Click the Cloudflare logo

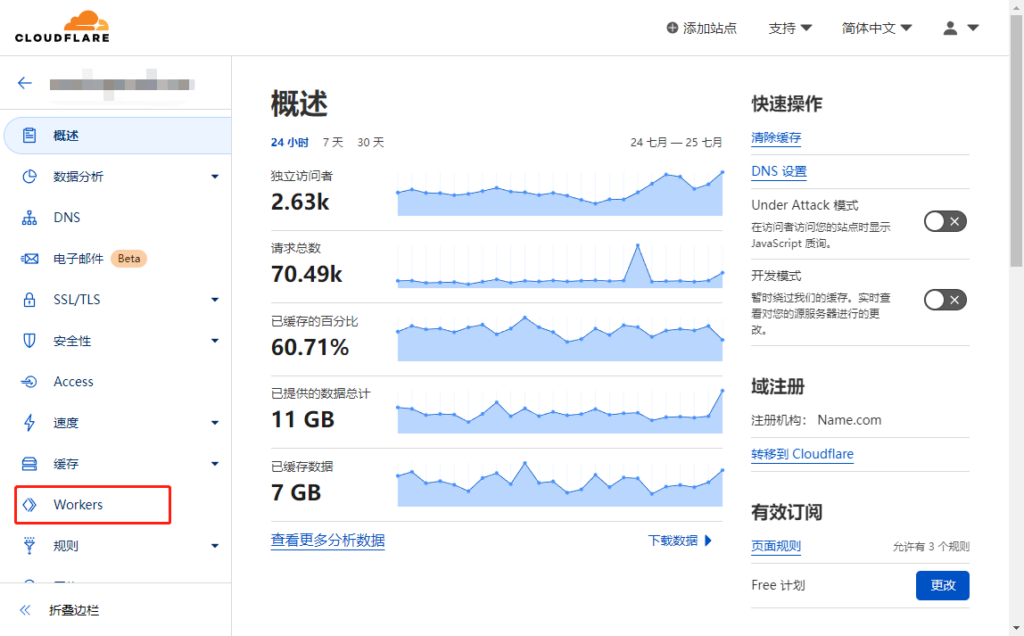(x=62, y=27)
